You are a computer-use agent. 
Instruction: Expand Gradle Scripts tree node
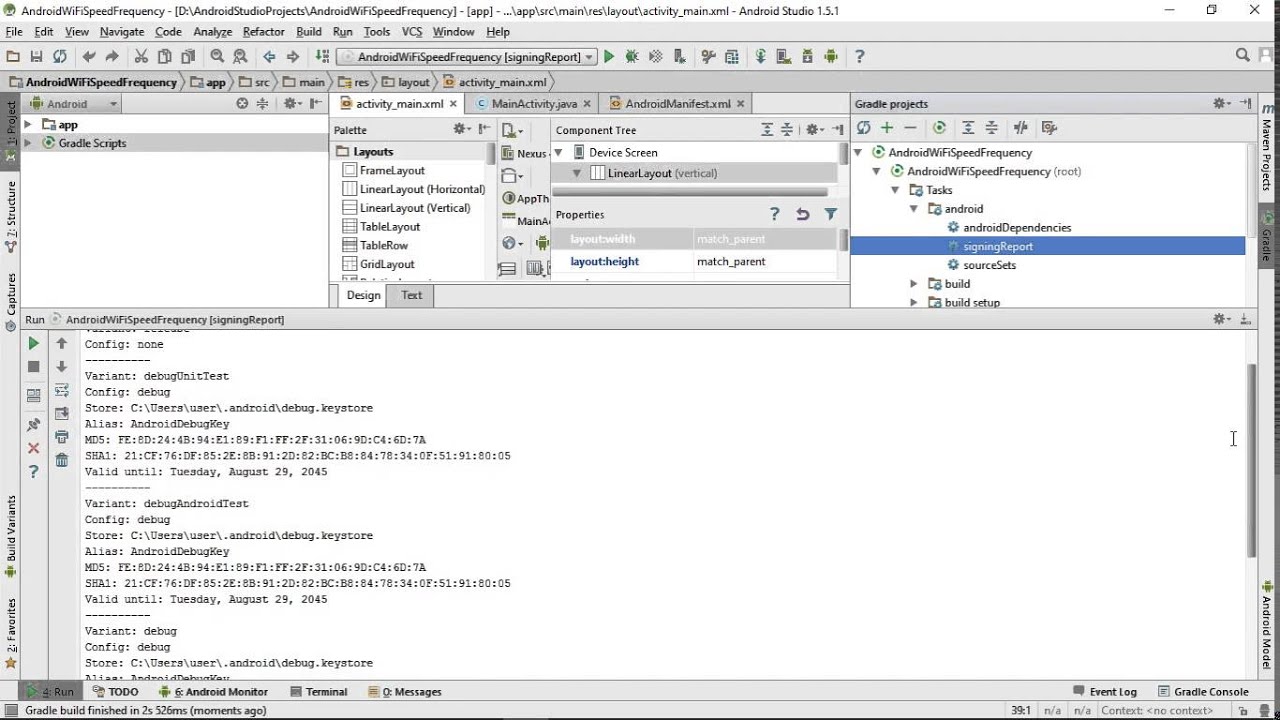[x=28, y=143]
